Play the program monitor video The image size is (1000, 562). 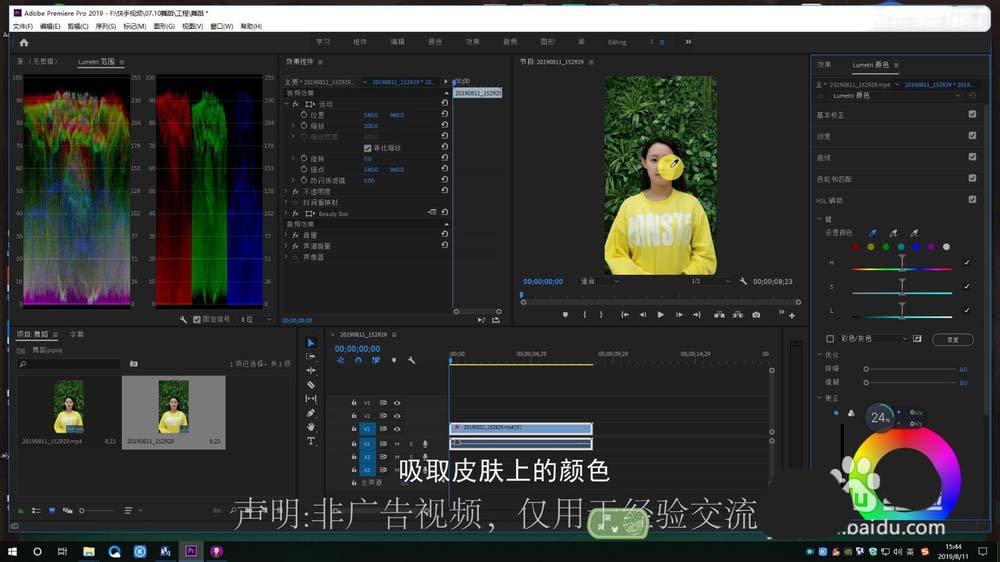[660, 314]
